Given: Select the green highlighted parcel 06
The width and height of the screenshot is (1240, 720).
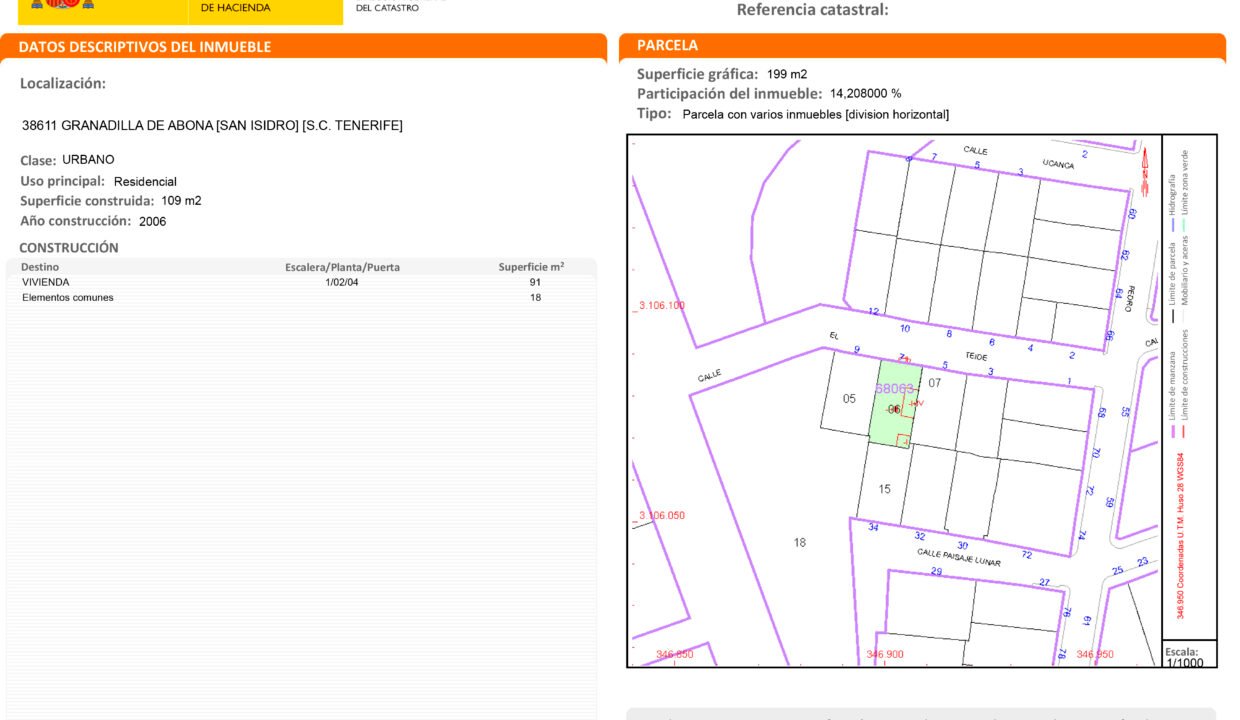Looking at the screenshot, I should tap(894, 401).
